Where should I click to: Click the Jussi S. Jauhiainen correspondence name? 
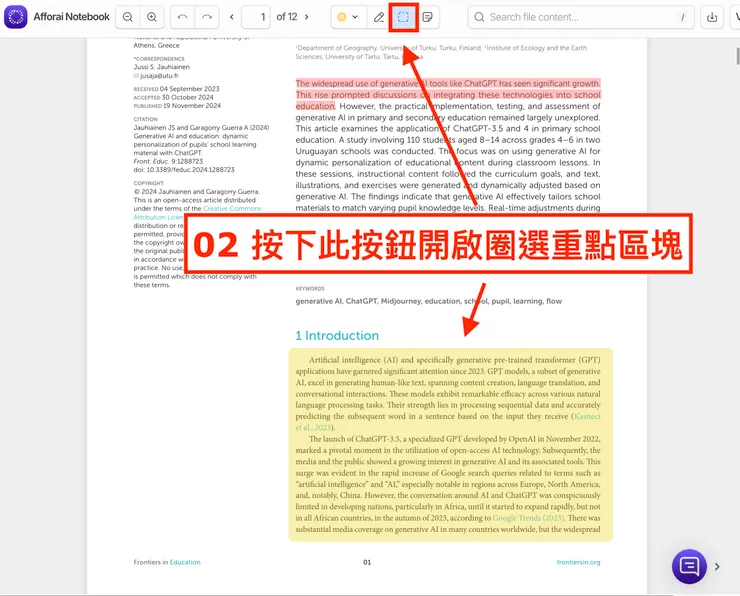tap(161, 67)
